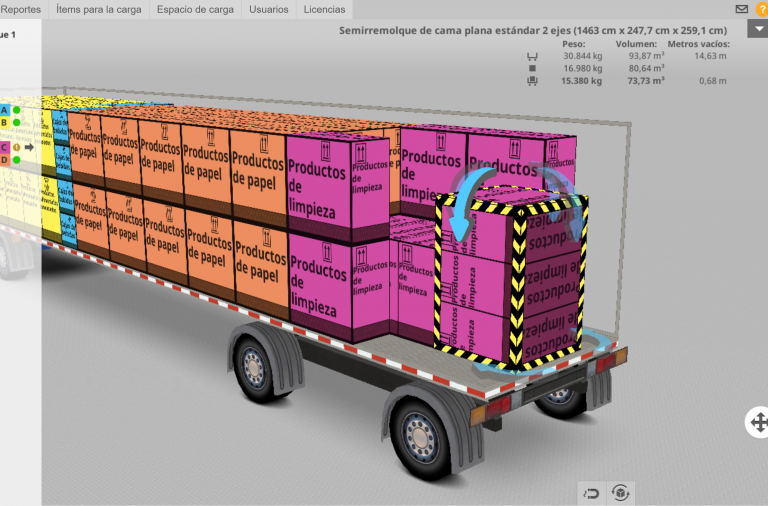Open the Reportes menu

[x=21, y=9]
